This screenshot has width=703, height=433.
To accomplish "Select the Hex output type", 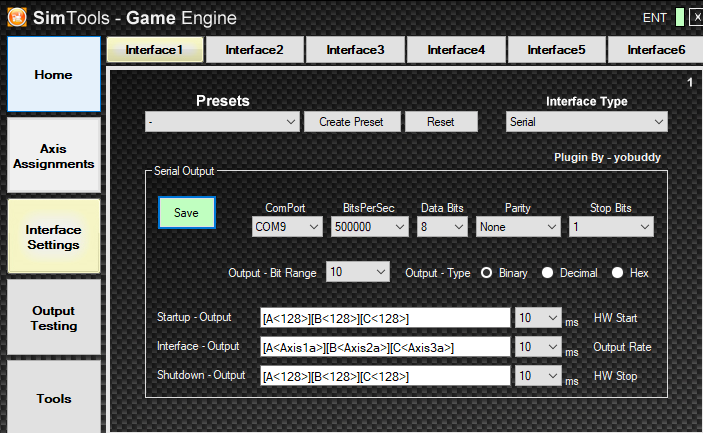I will [x=617, y=273].
